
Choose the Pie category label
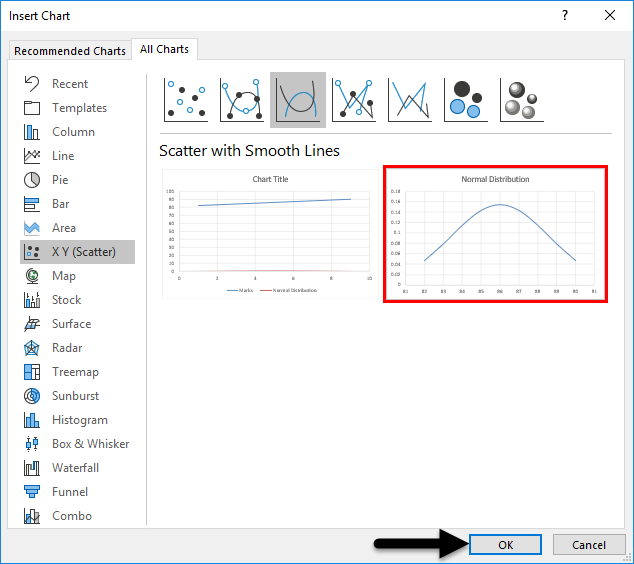(60, 180)
